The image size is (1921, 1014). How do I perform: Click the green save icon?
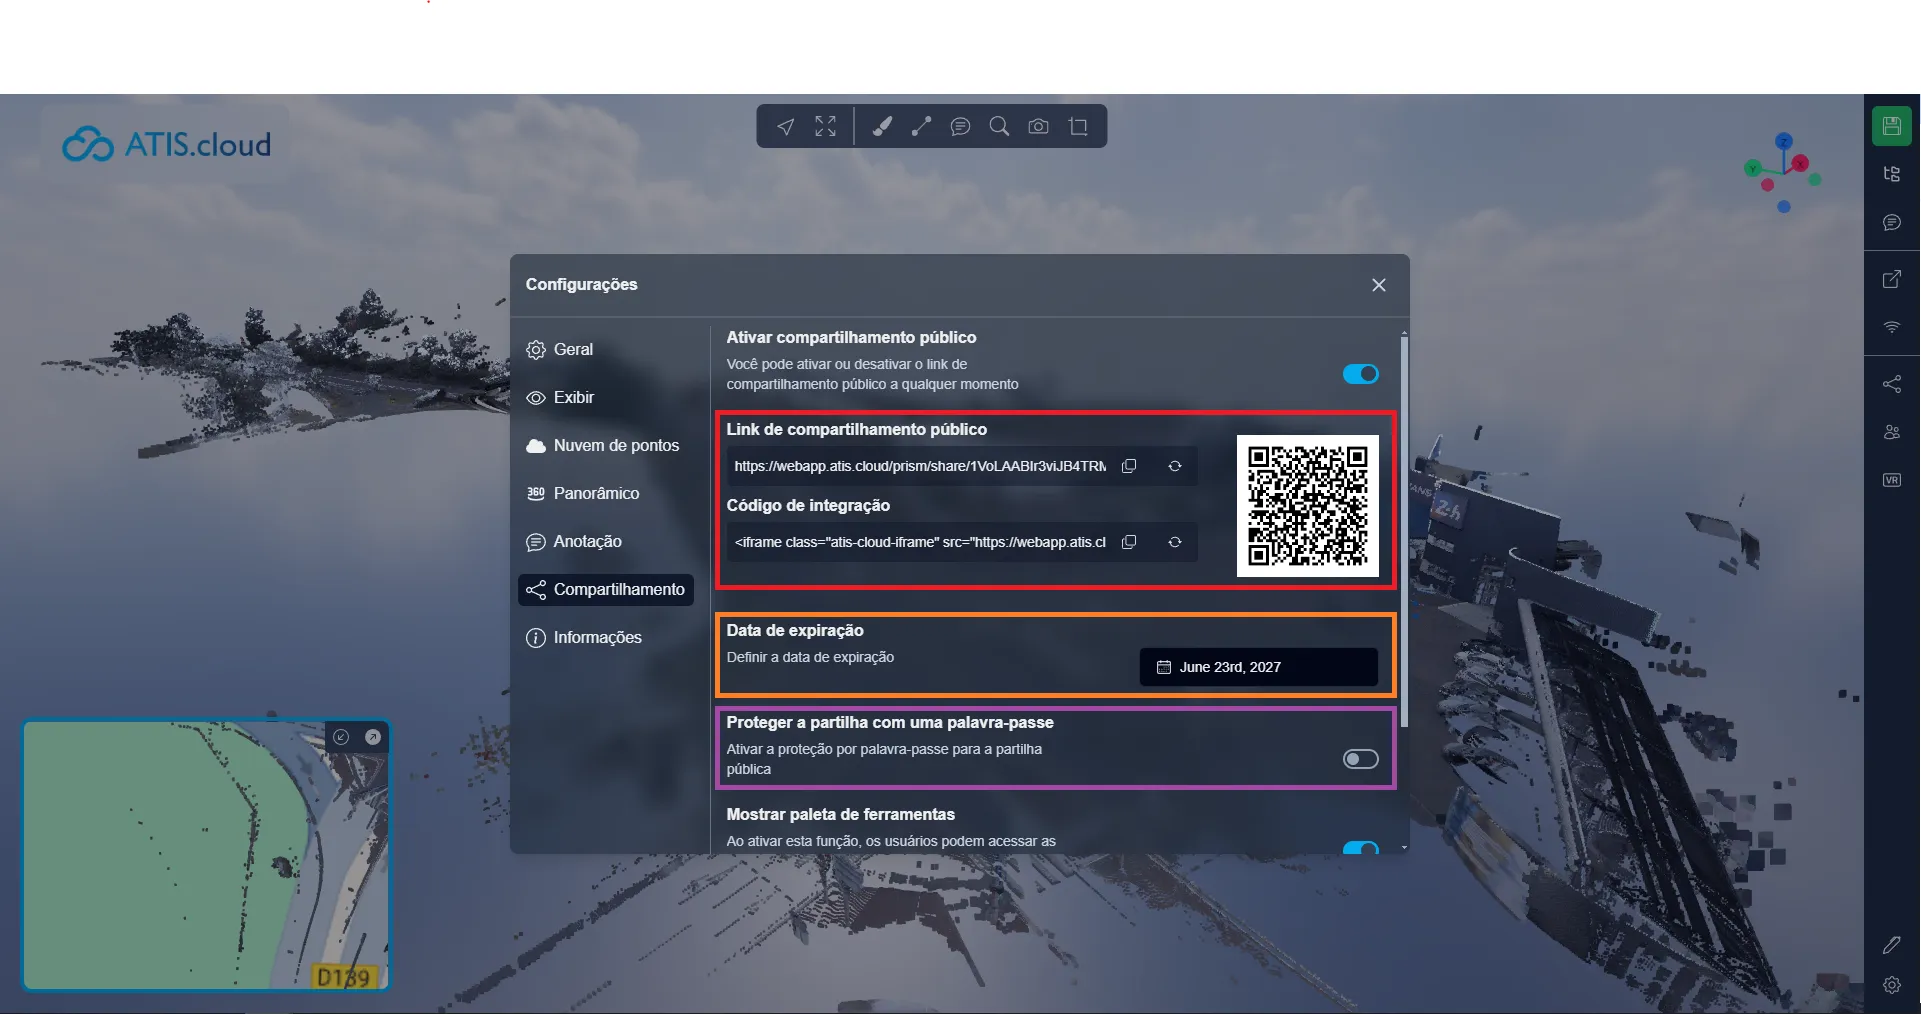tap(1891, 126)
